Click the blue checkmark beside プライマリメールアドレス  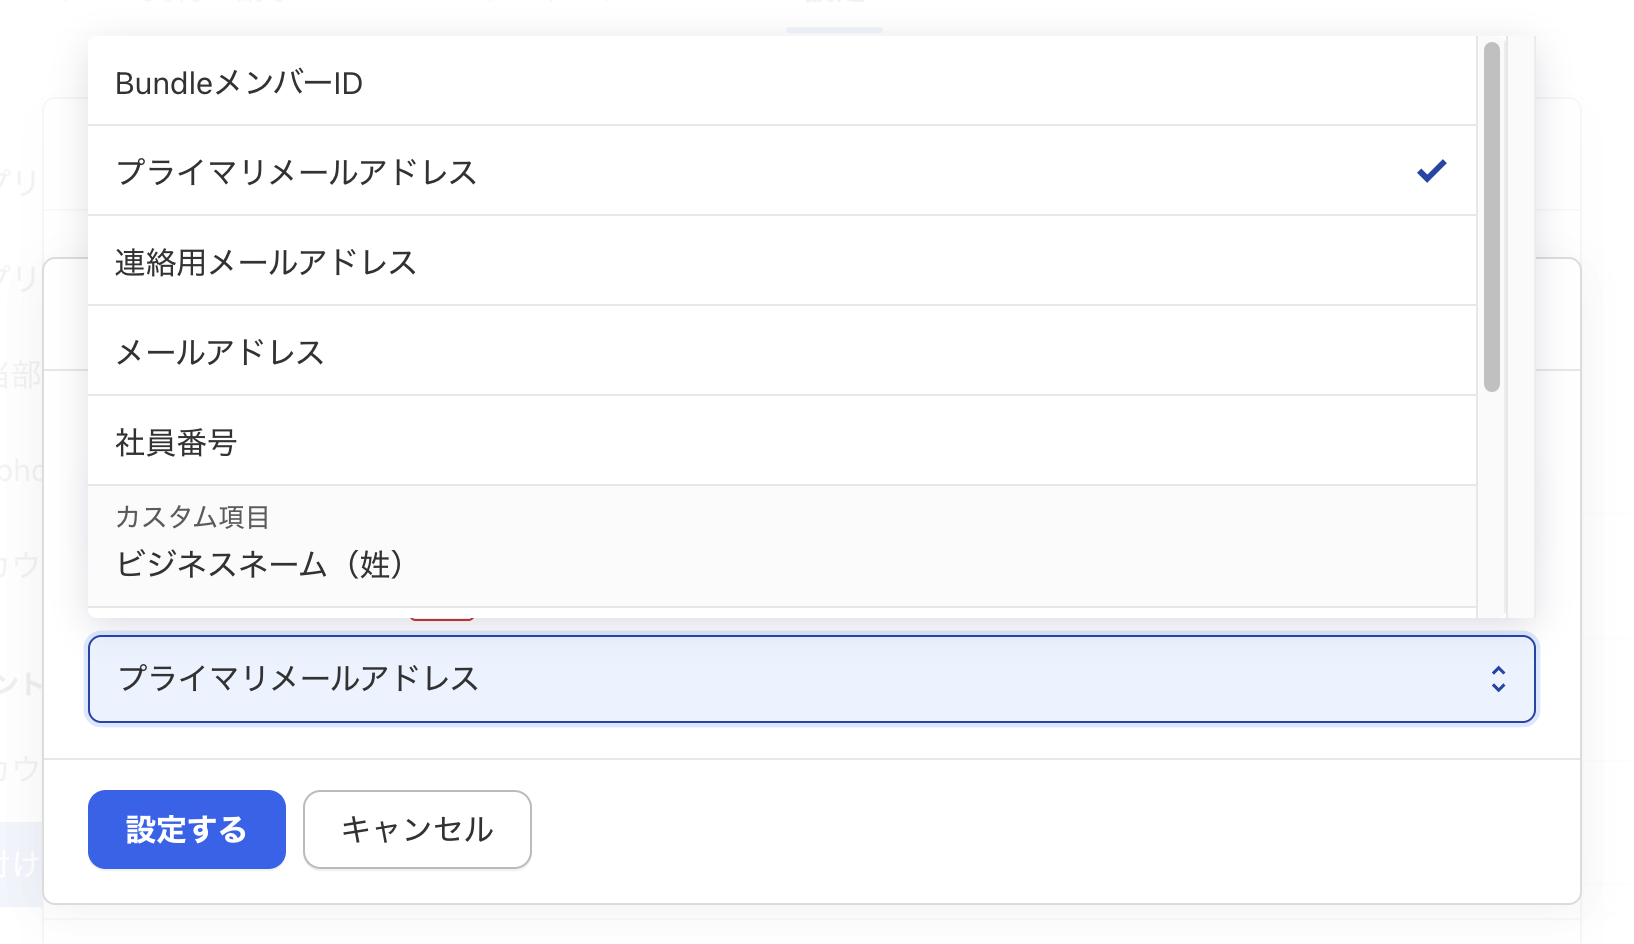(1431, 171)
